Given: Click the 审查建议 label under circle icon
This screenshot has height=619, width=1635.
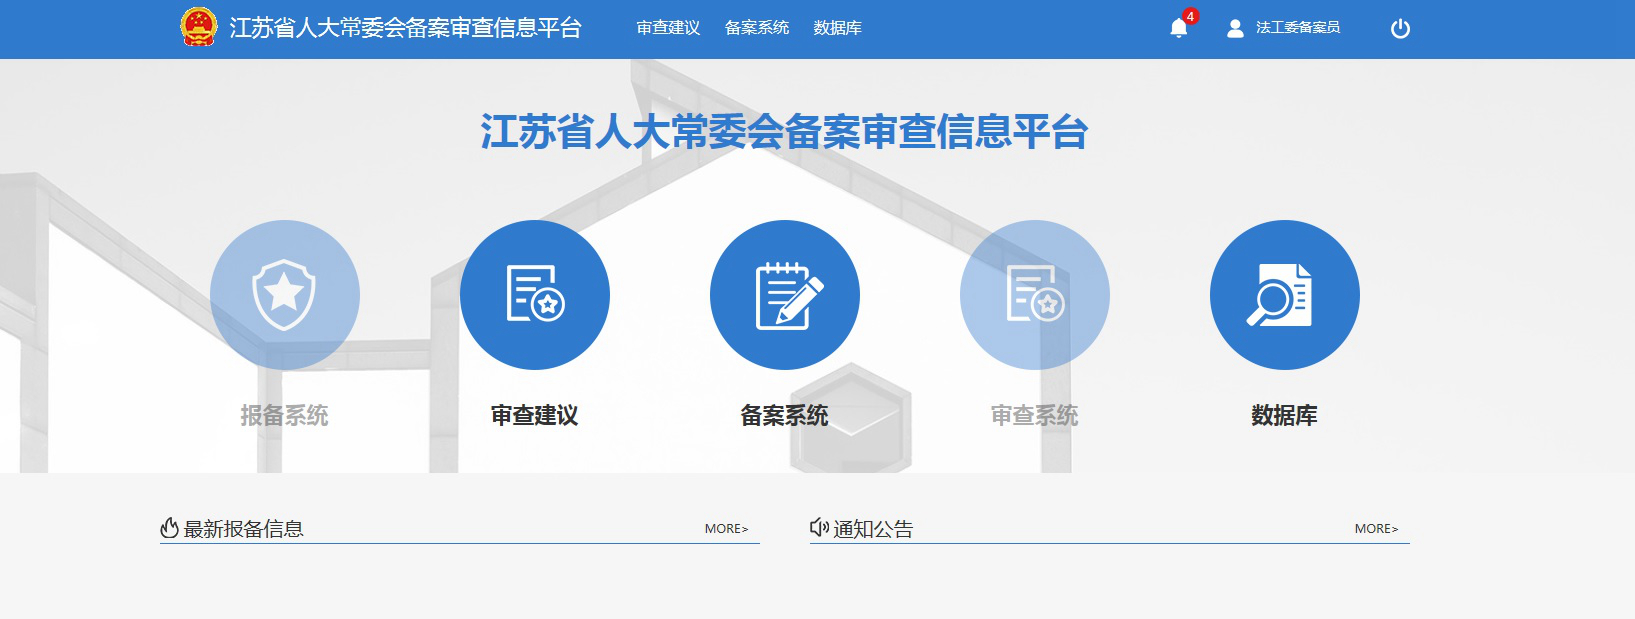Looking at the screenshot, I should [535, 415].
